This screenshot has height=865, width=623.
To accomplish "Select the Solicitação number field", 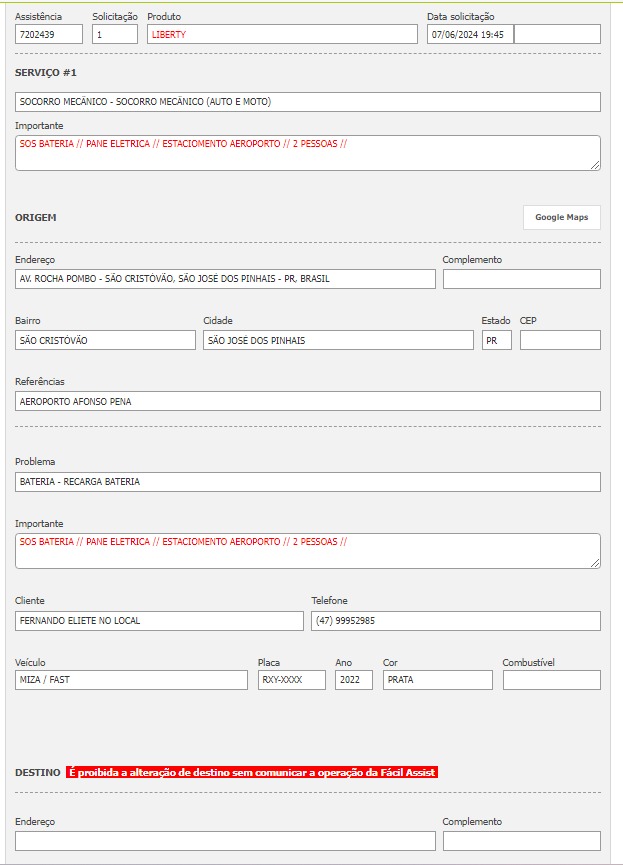I will tap(114, 34).
